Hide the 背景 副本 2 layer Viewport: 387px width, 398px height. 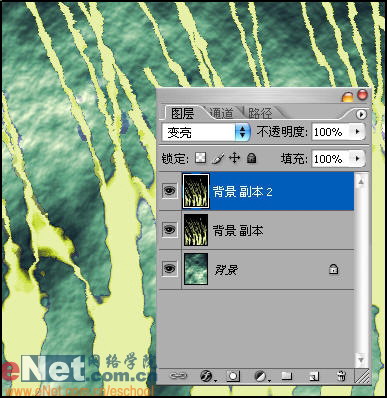point(170,191)
